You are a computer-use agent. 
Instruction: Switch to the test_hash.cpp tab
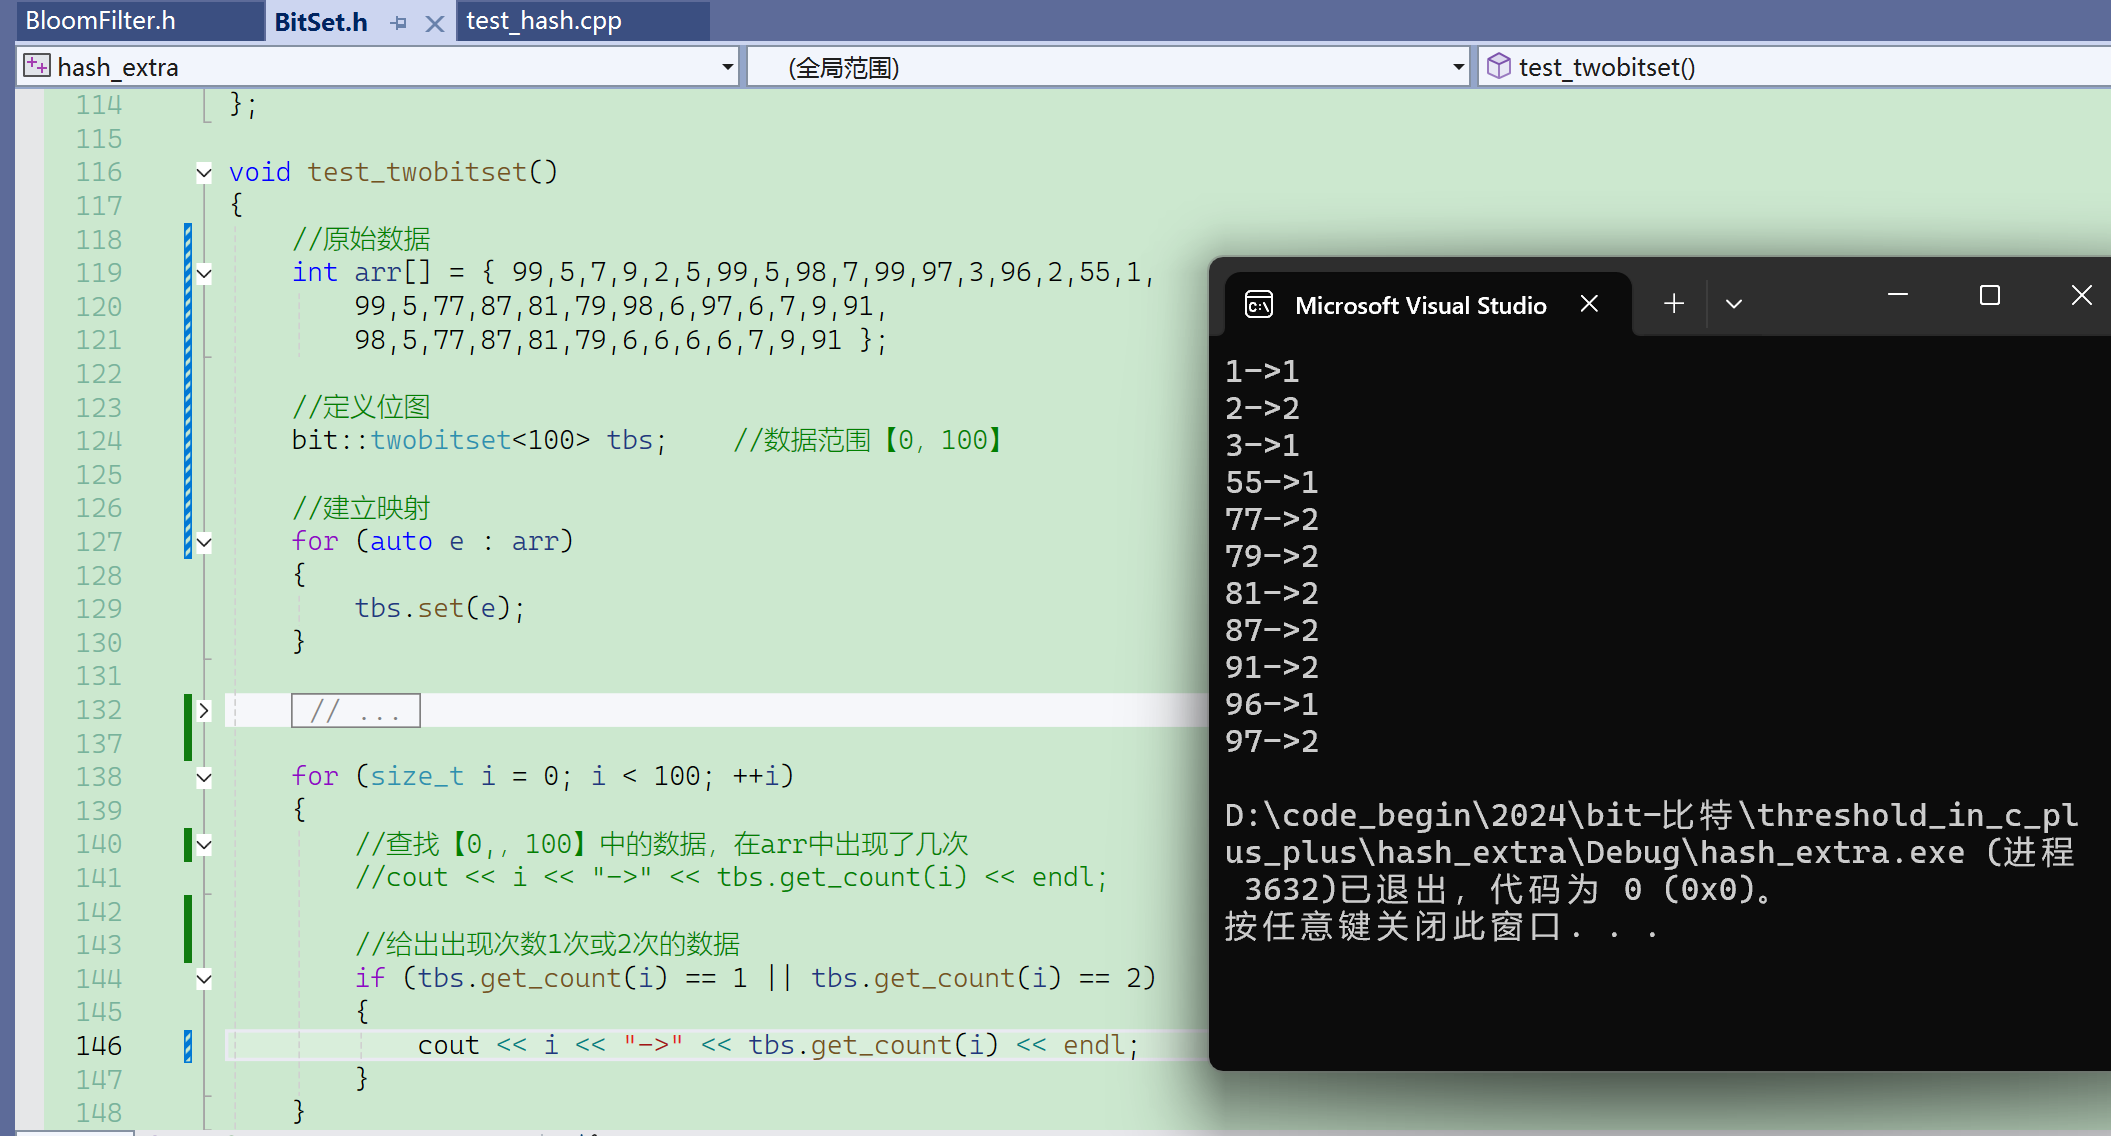[544, 21]
